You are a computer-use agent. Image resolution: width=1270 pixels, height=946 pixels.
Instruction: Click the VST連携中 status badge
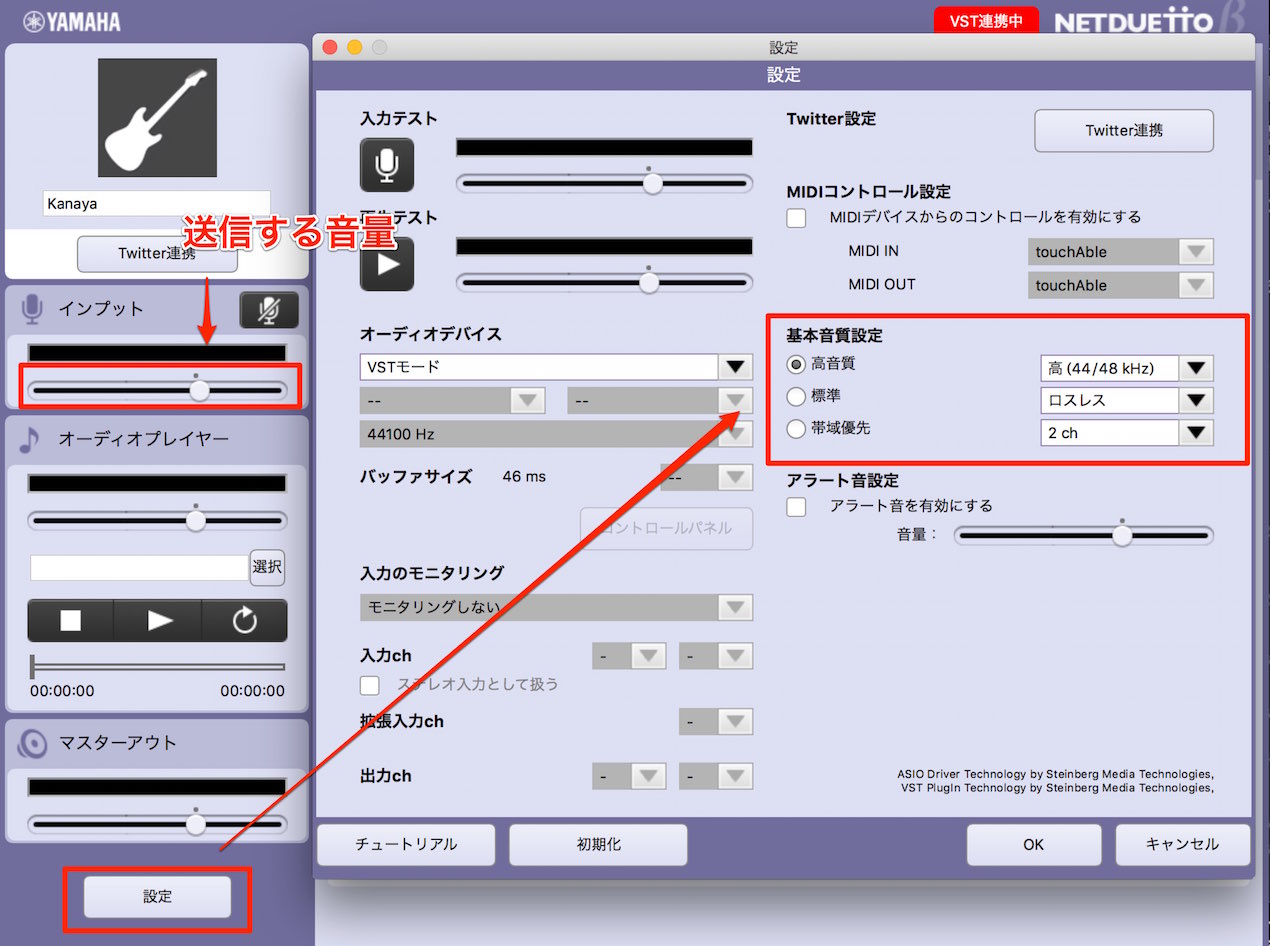(x=986, y=20)
